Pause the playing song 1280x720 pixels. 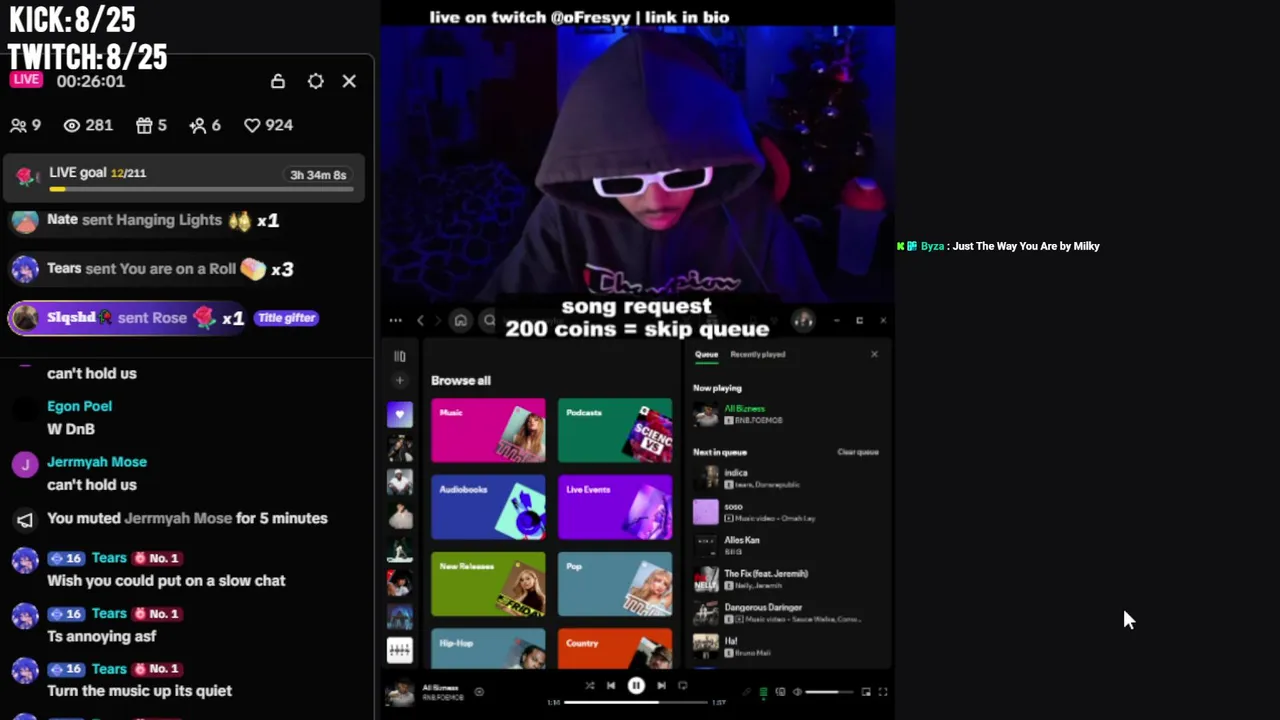pyautogui.click(x=636, y=686)
